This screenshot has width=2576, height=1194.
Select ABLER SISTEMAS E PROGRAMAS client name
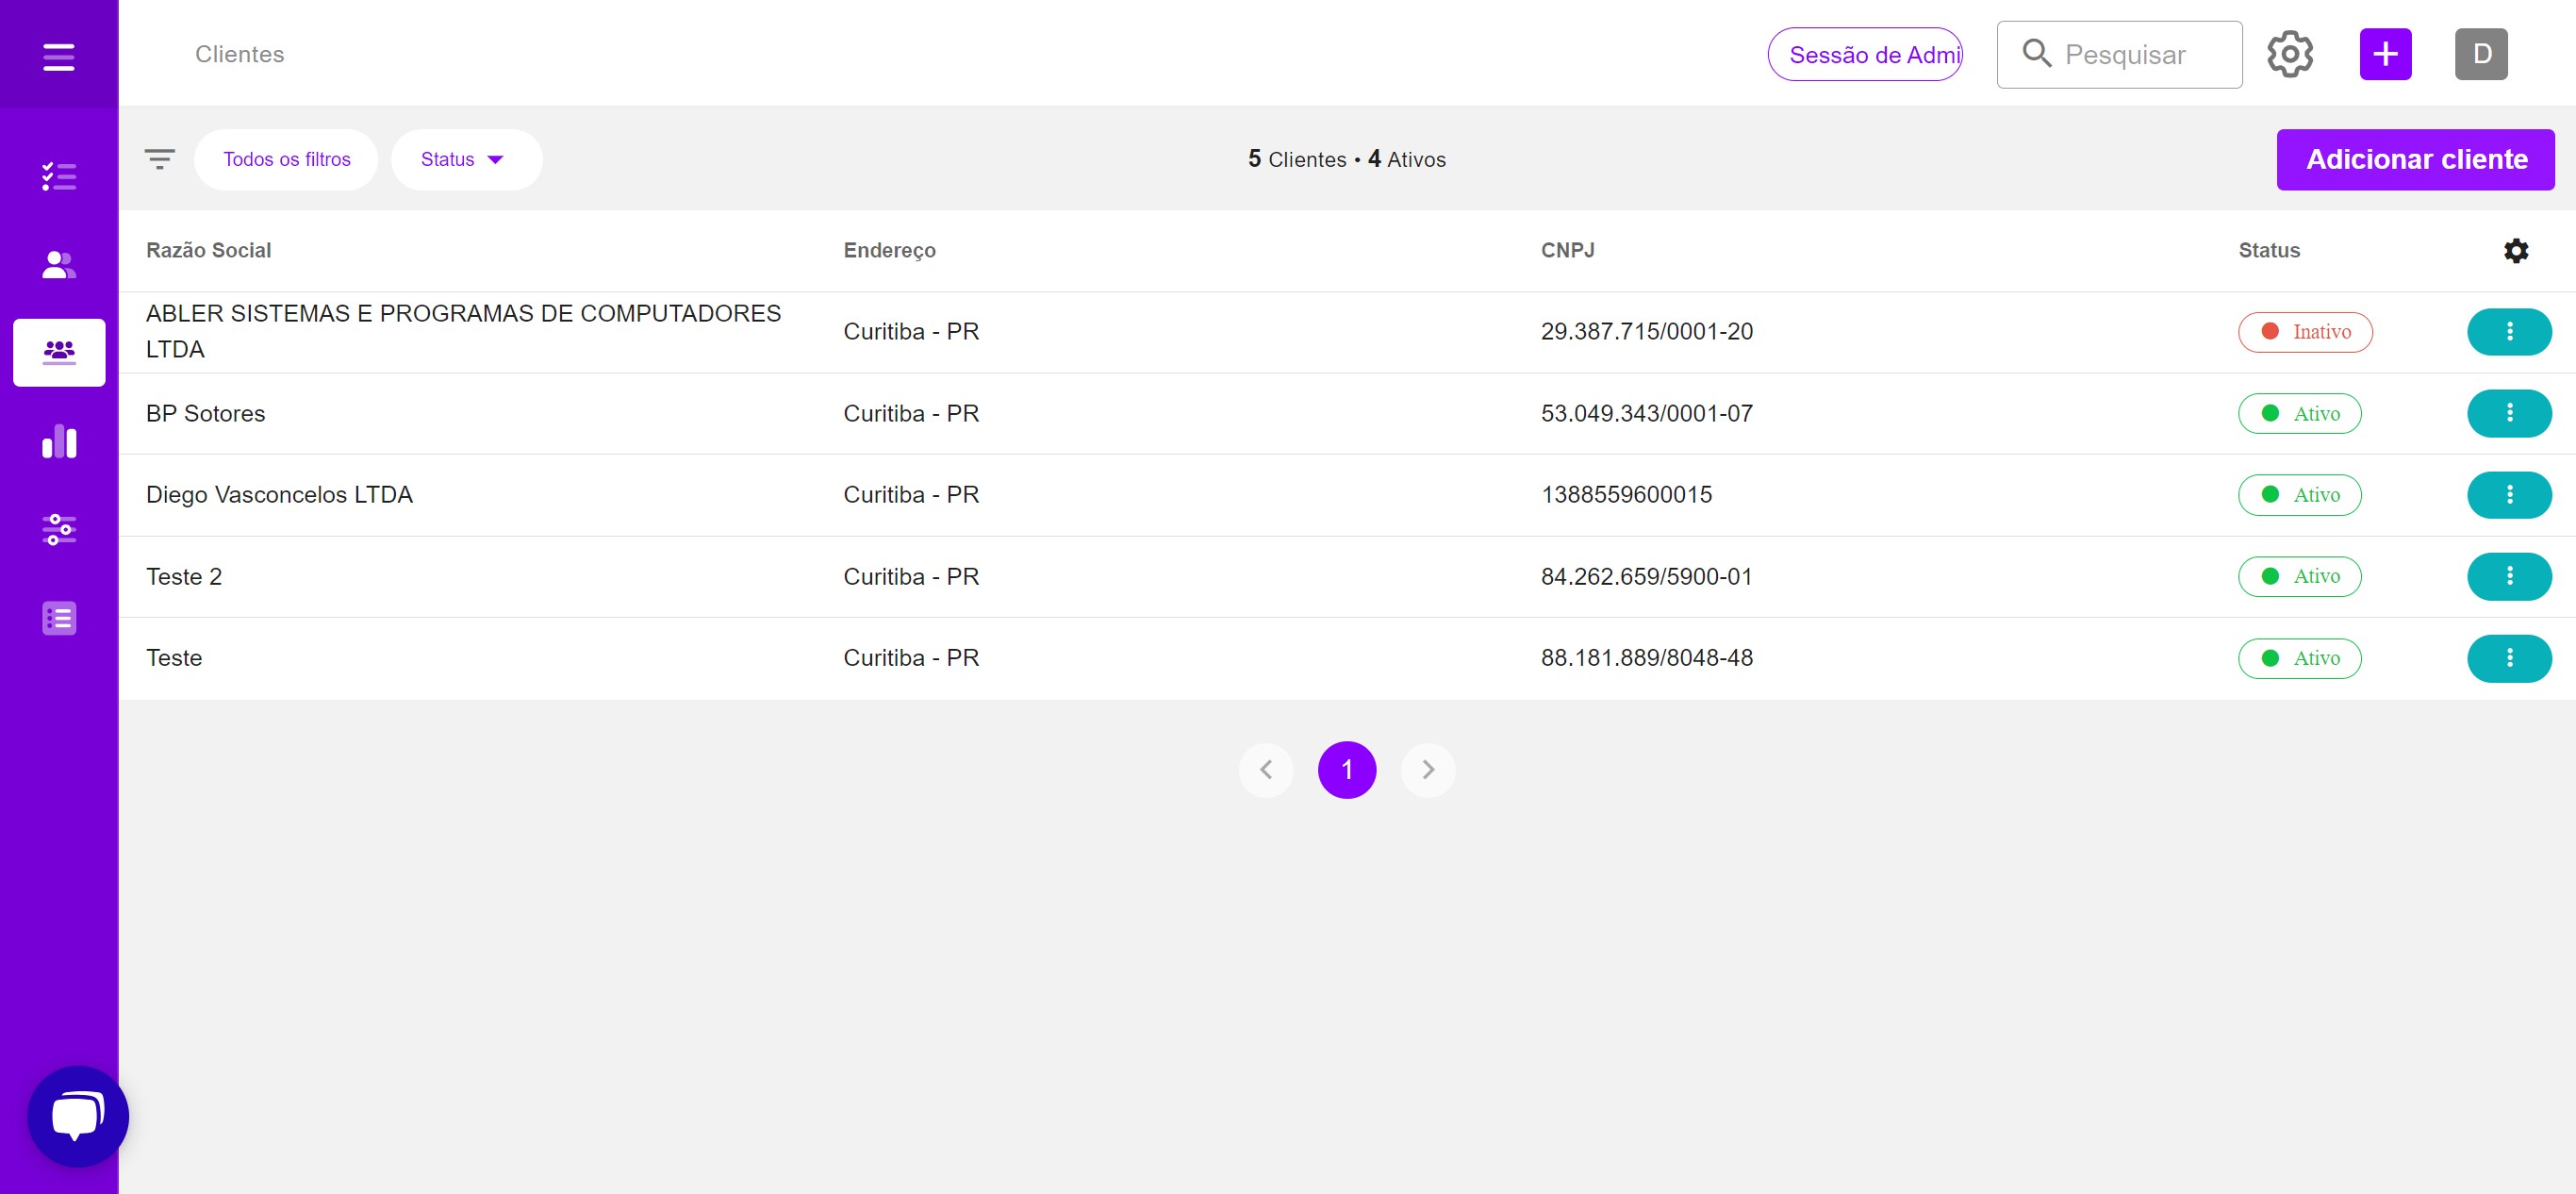pyautogui.click(x=463, y=331)
